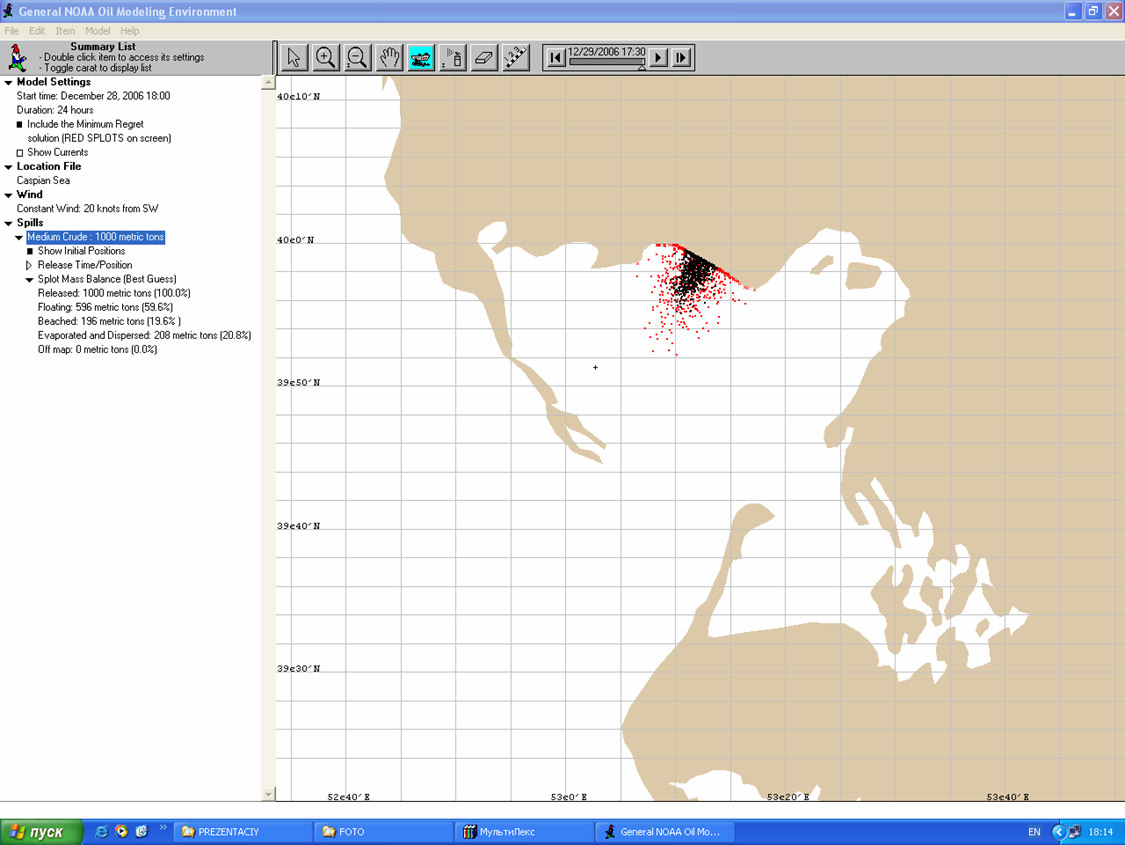Activate the zoom out magnifier tool
This screenshot has width=1125, height=845.
pyautogui.click(x=357, y=58)
